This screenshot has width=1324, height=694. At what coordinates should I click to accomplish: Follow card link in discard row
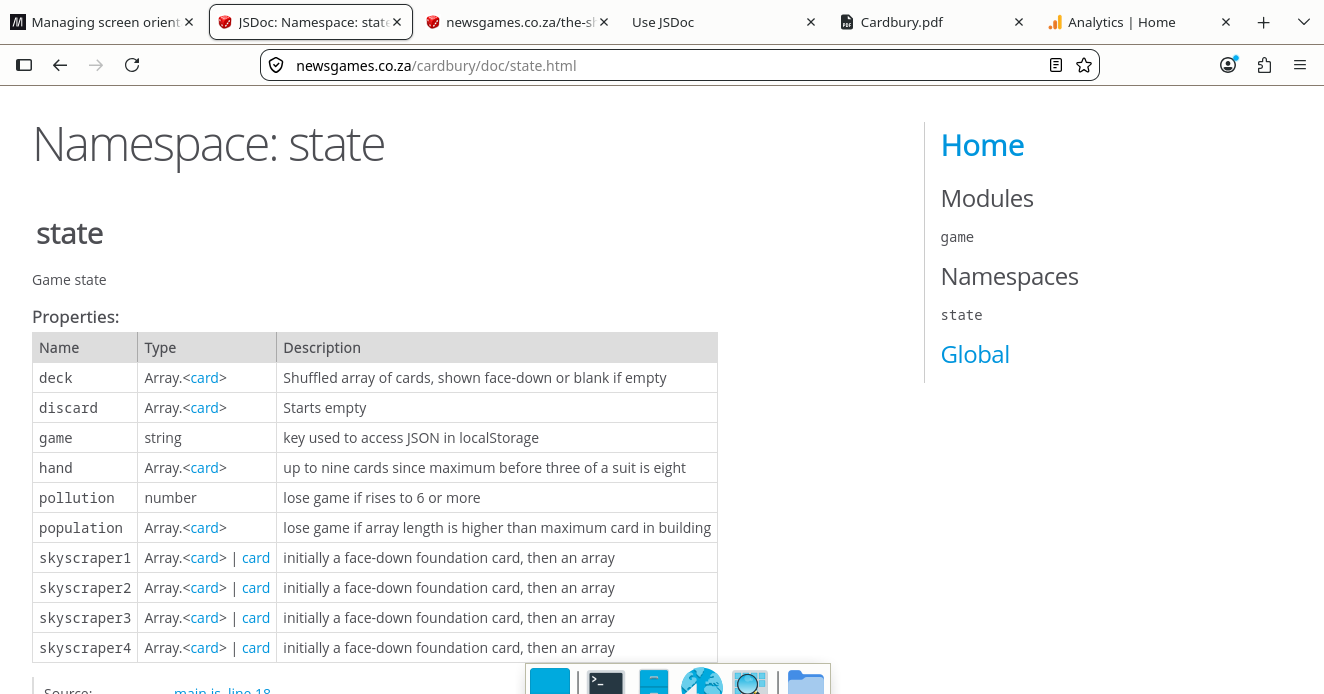(x=205, y=408)
